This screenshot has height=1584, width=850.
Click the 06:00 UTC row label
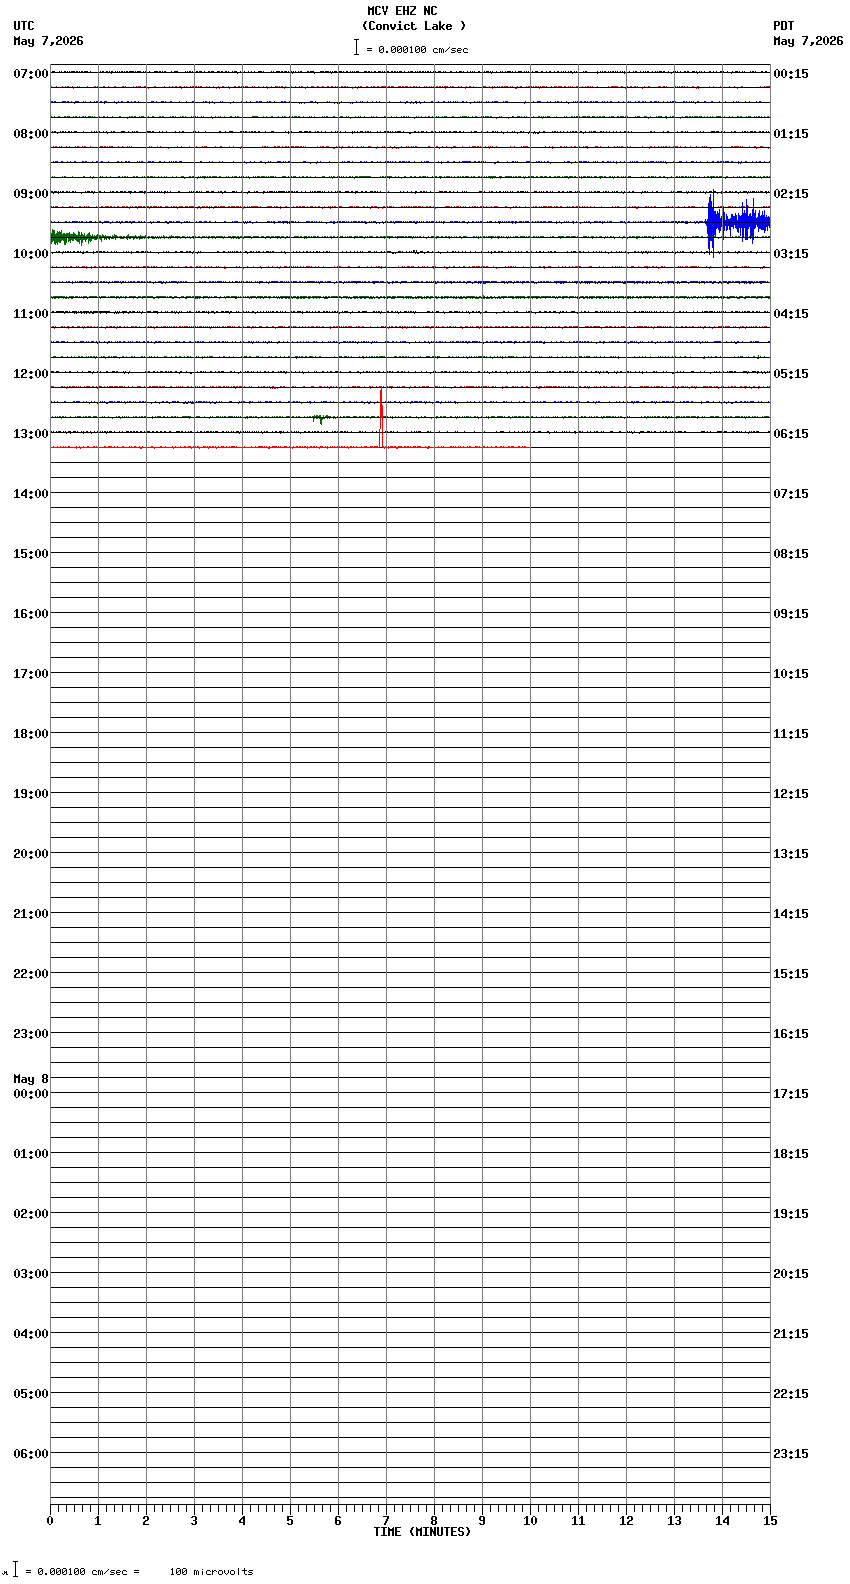(x=31, y=1454)
